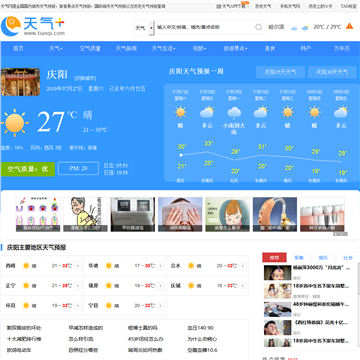
Task: Open the 历史天气 top link
Action: (x=263, y=6)
